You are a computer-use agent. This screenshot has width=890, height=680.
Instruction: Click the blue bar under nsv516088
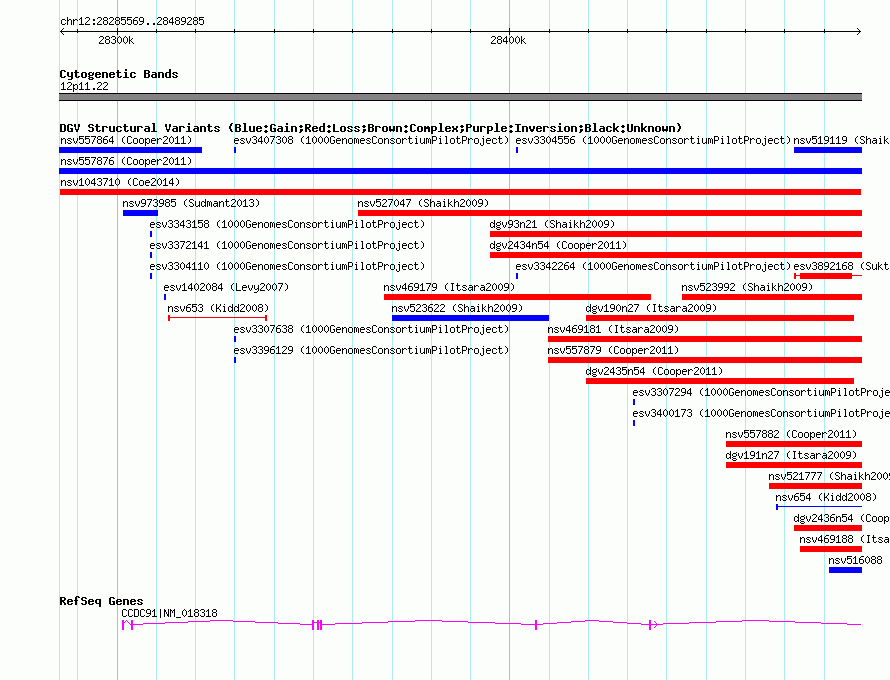click(845, 570)
